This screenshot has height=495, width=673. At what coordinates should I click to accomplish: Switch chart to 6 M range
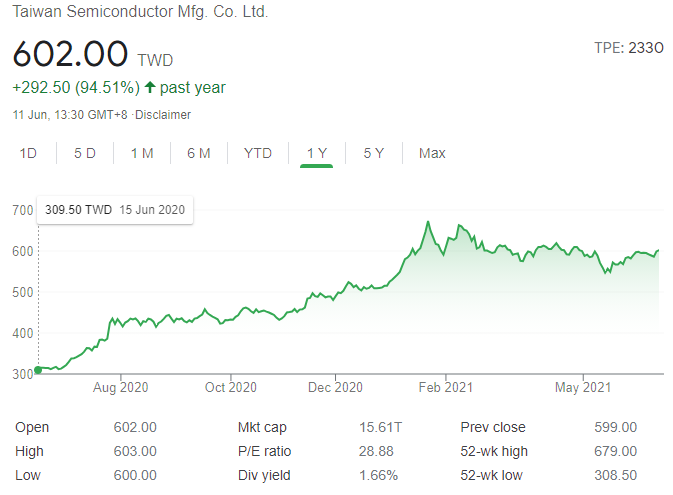199,153
